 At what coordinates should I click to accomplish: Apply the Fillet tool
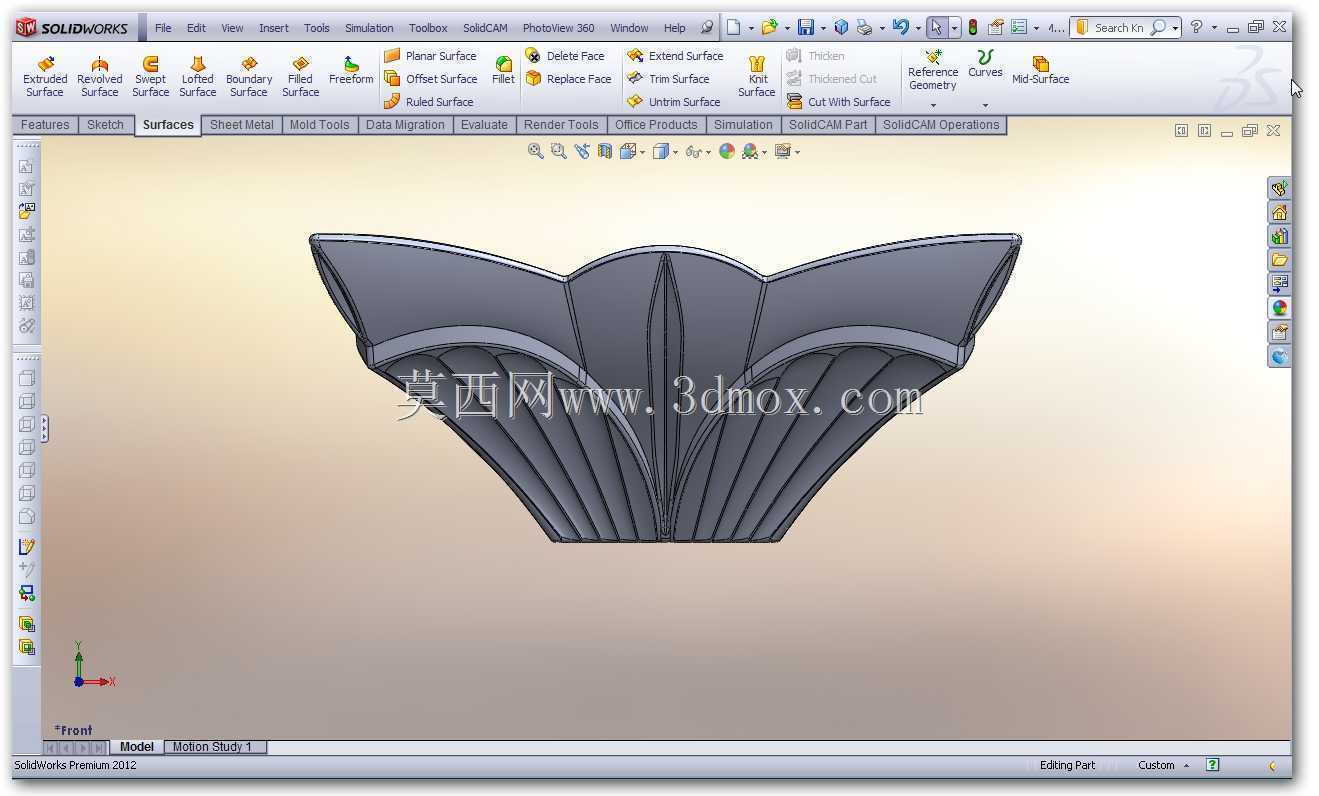pyautogui.click(x=503, y=71)
